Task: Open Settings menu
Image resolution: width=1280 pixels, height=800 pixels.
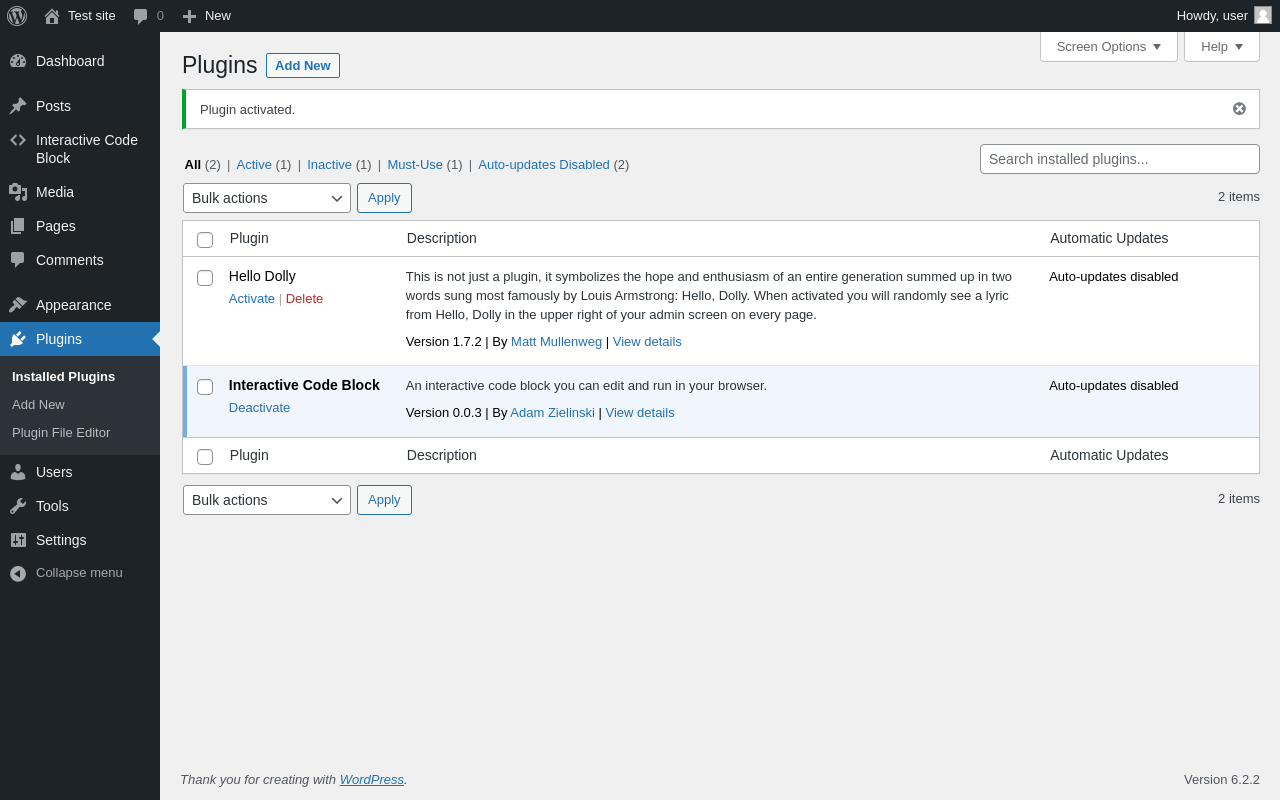Action: (x=80, y=540)
